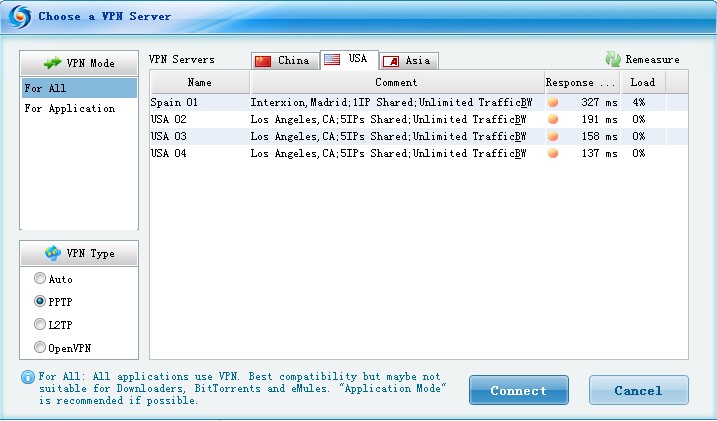Click the Remeasure refresh icon
The height and width of the screenshot is (421, 717).
tap(613, 59)
